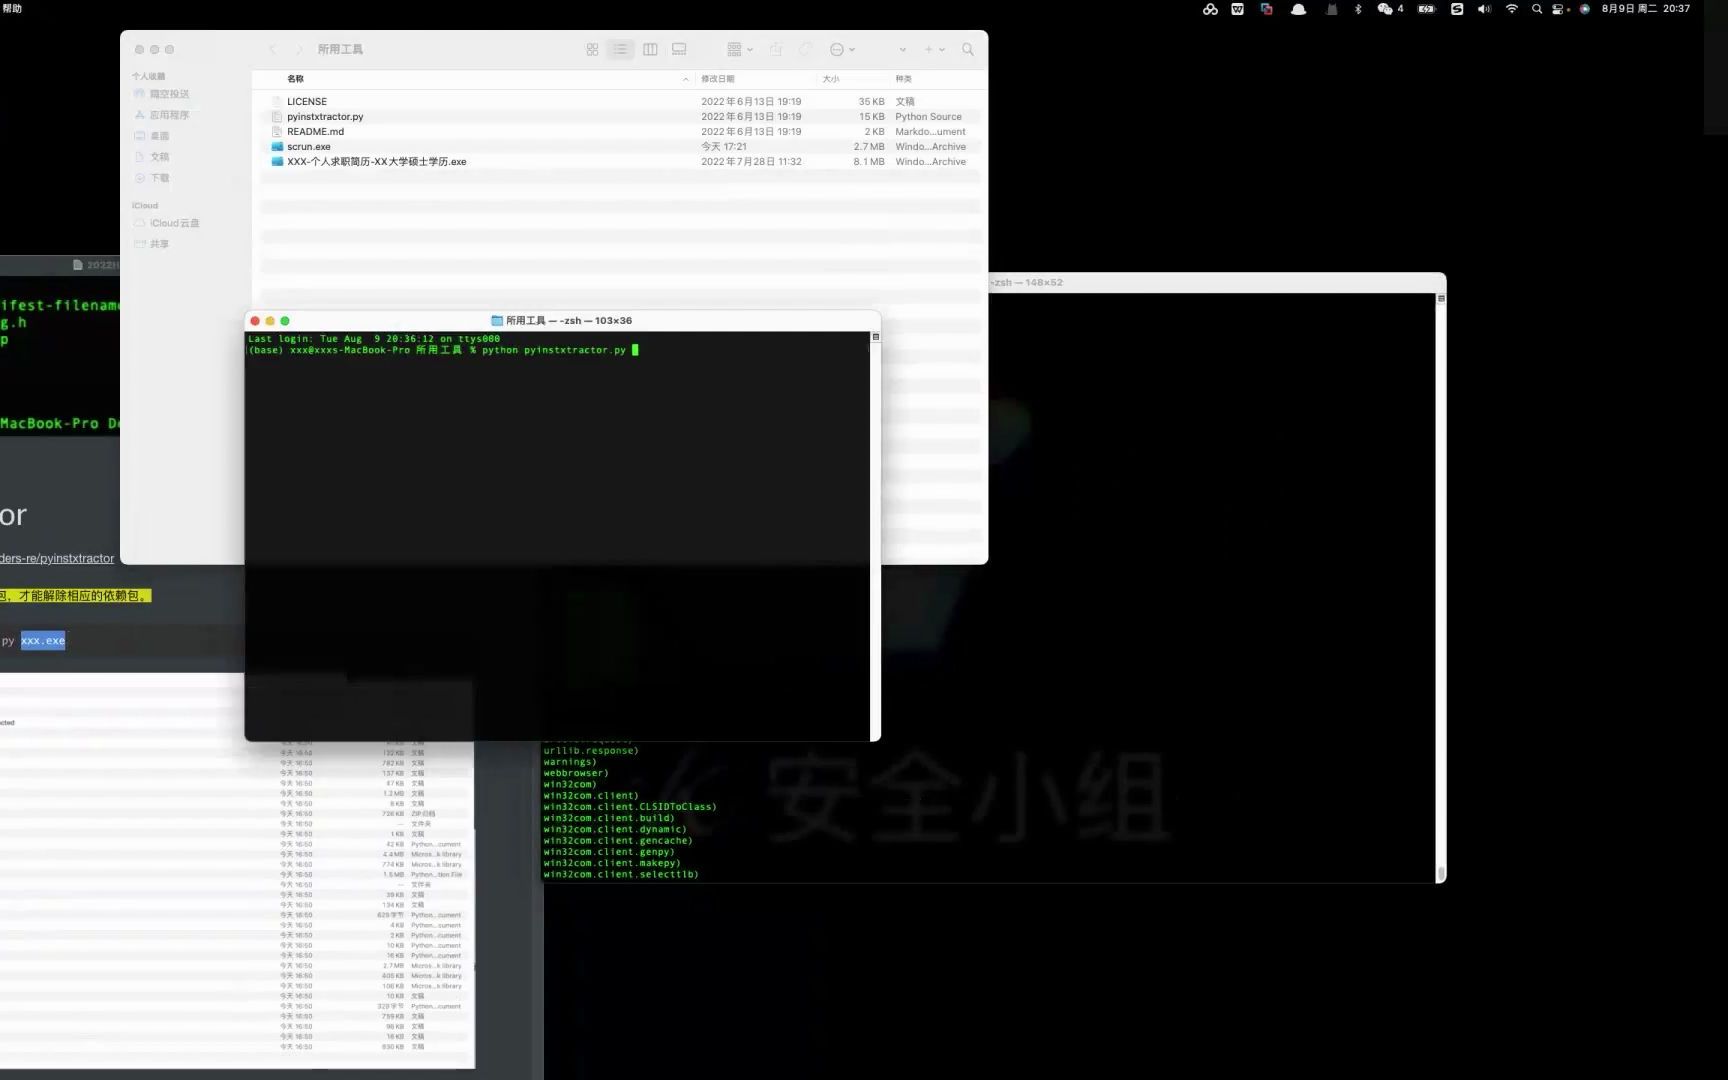Open 隔空投送 (AirDrop) in the sidebar
This screenshot has height=1080, width=1728.
(x=167, y=93)
